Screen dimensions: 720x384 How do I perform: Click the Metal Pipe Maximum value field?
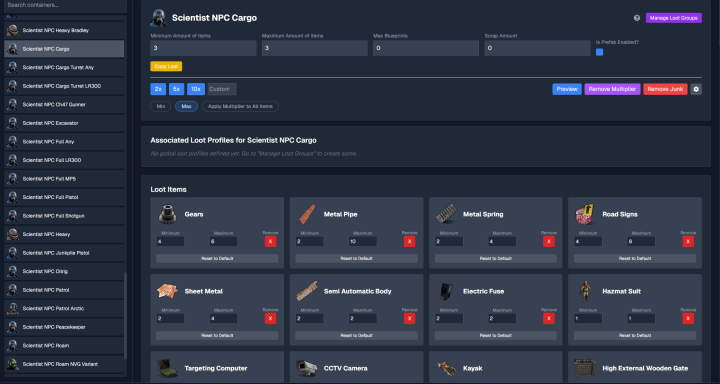[362, 242]
